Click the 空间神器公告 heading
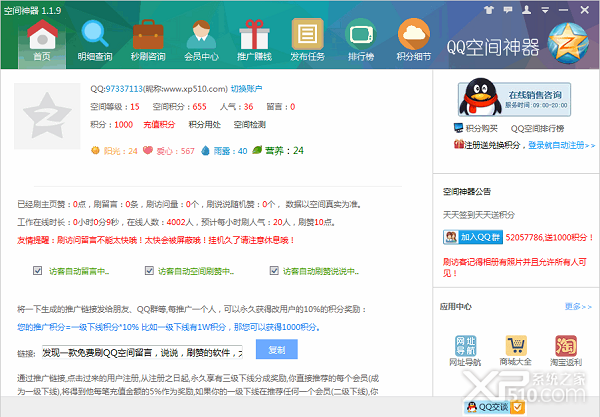 click(467, 192)
